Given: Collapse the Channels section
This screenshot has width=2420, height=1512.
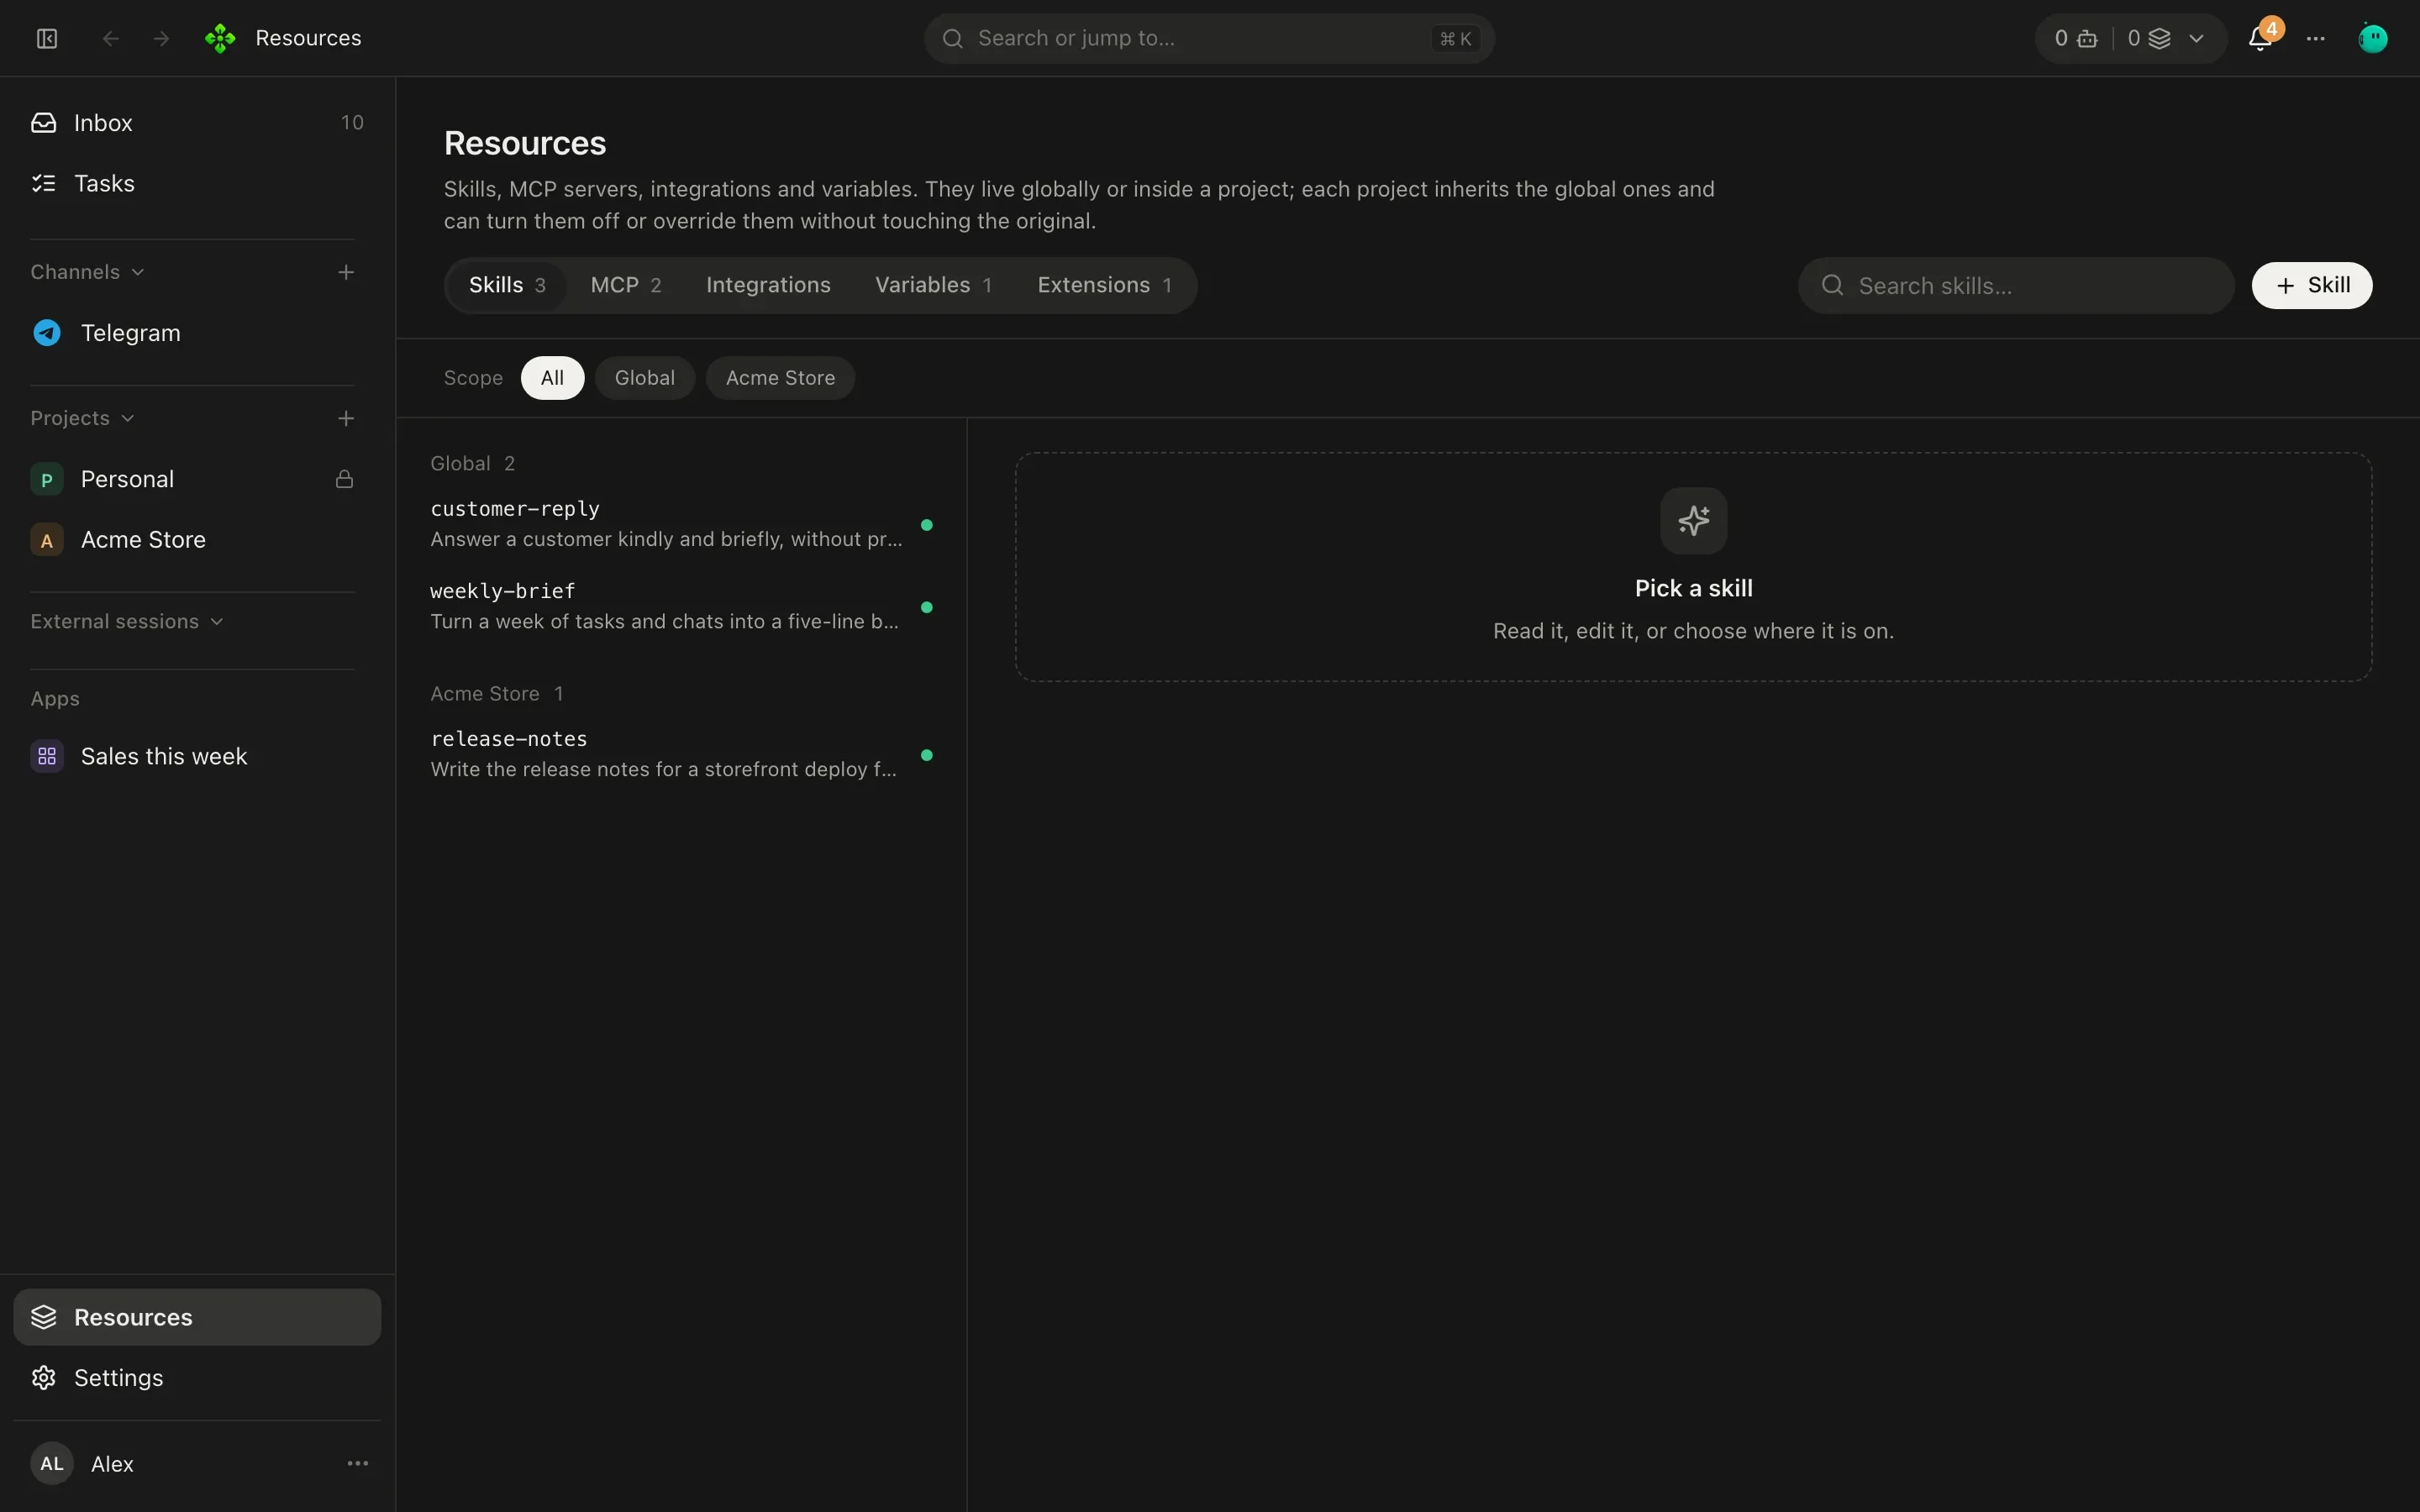Looking at the screenshot, I should click(88, 272).
